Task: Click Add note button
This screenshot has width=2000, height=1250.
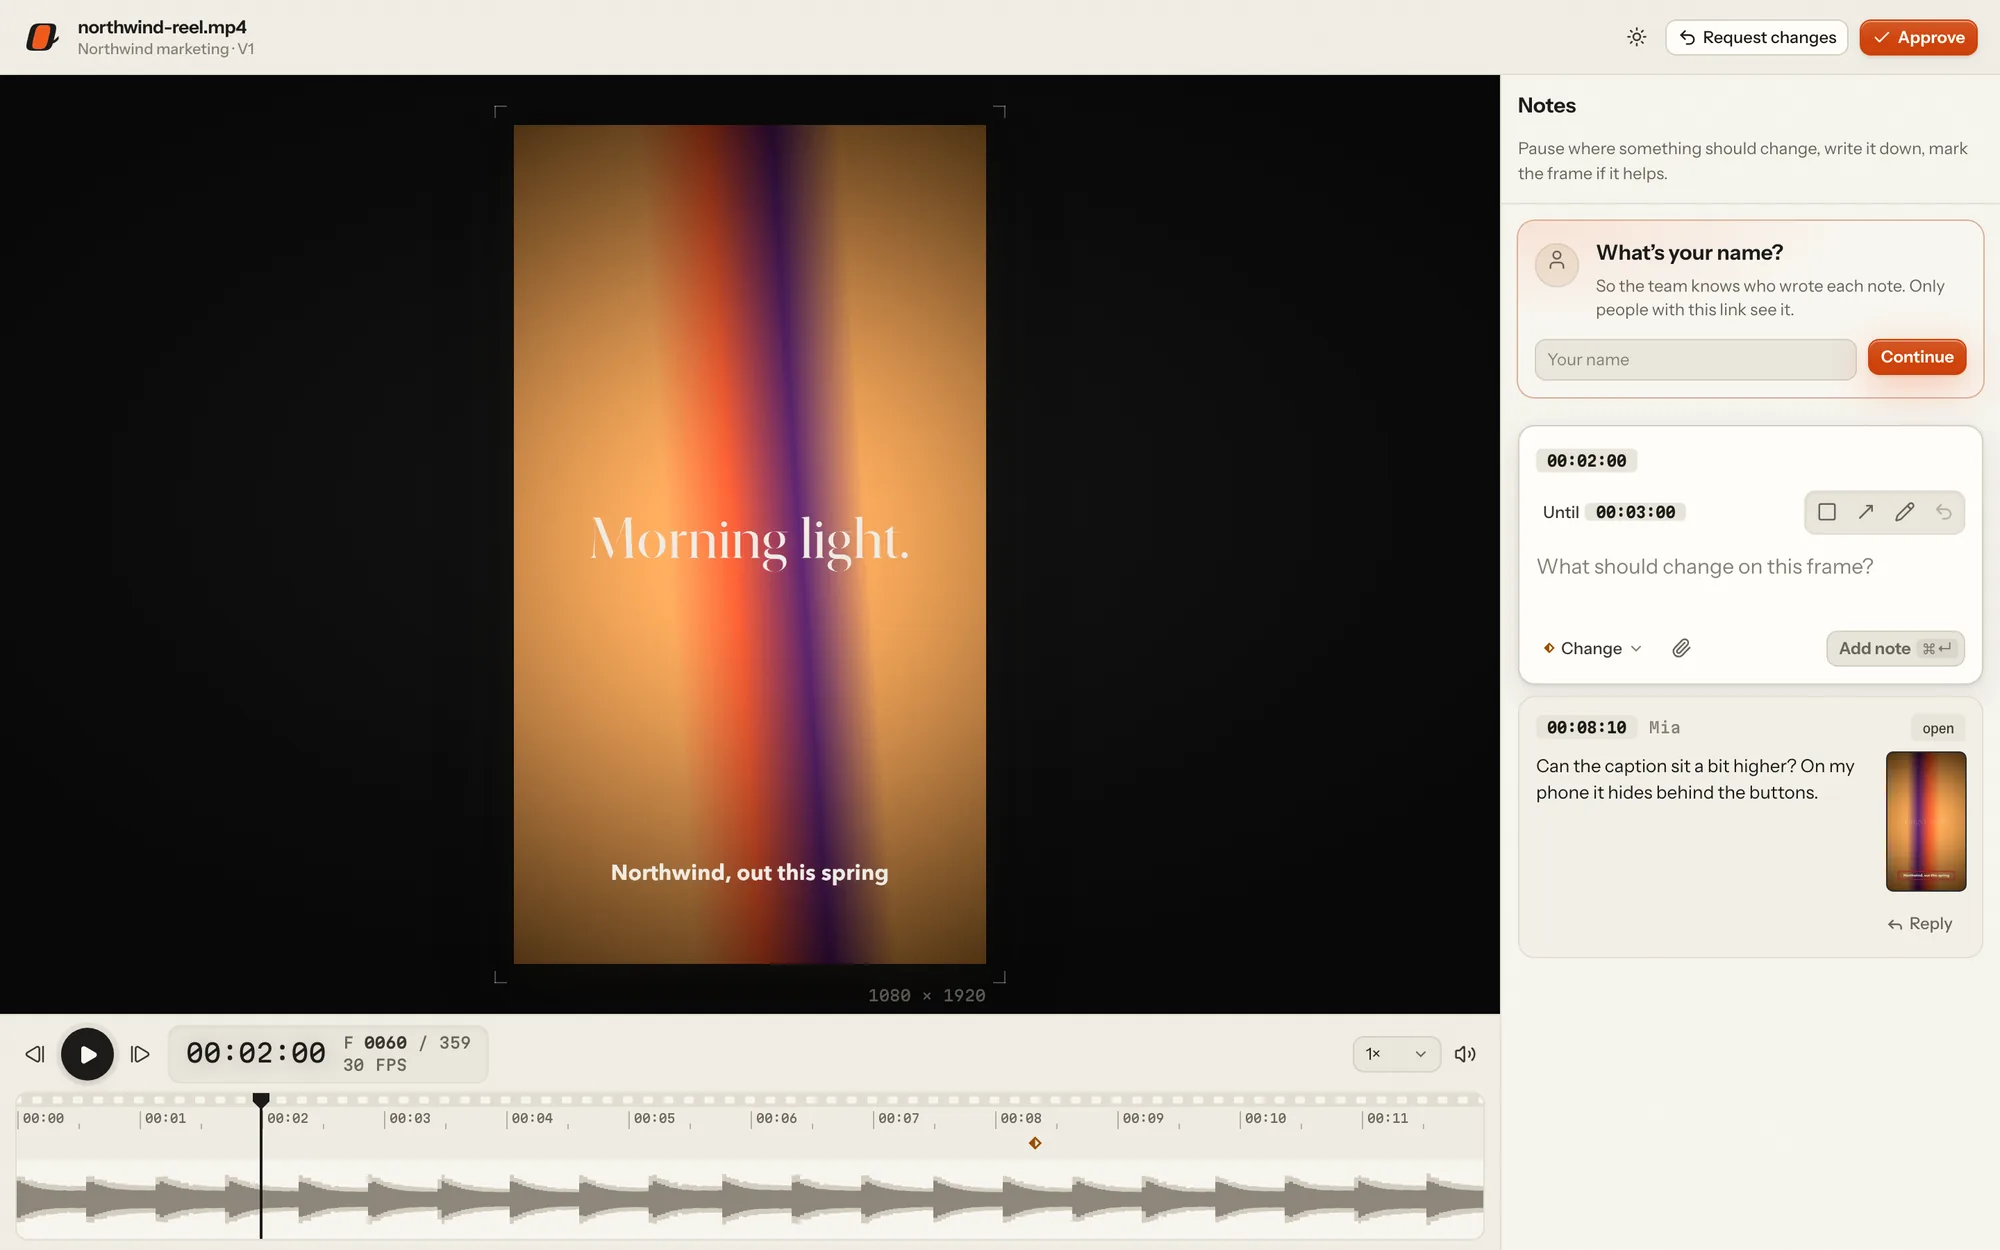Action: (1895, 648)
